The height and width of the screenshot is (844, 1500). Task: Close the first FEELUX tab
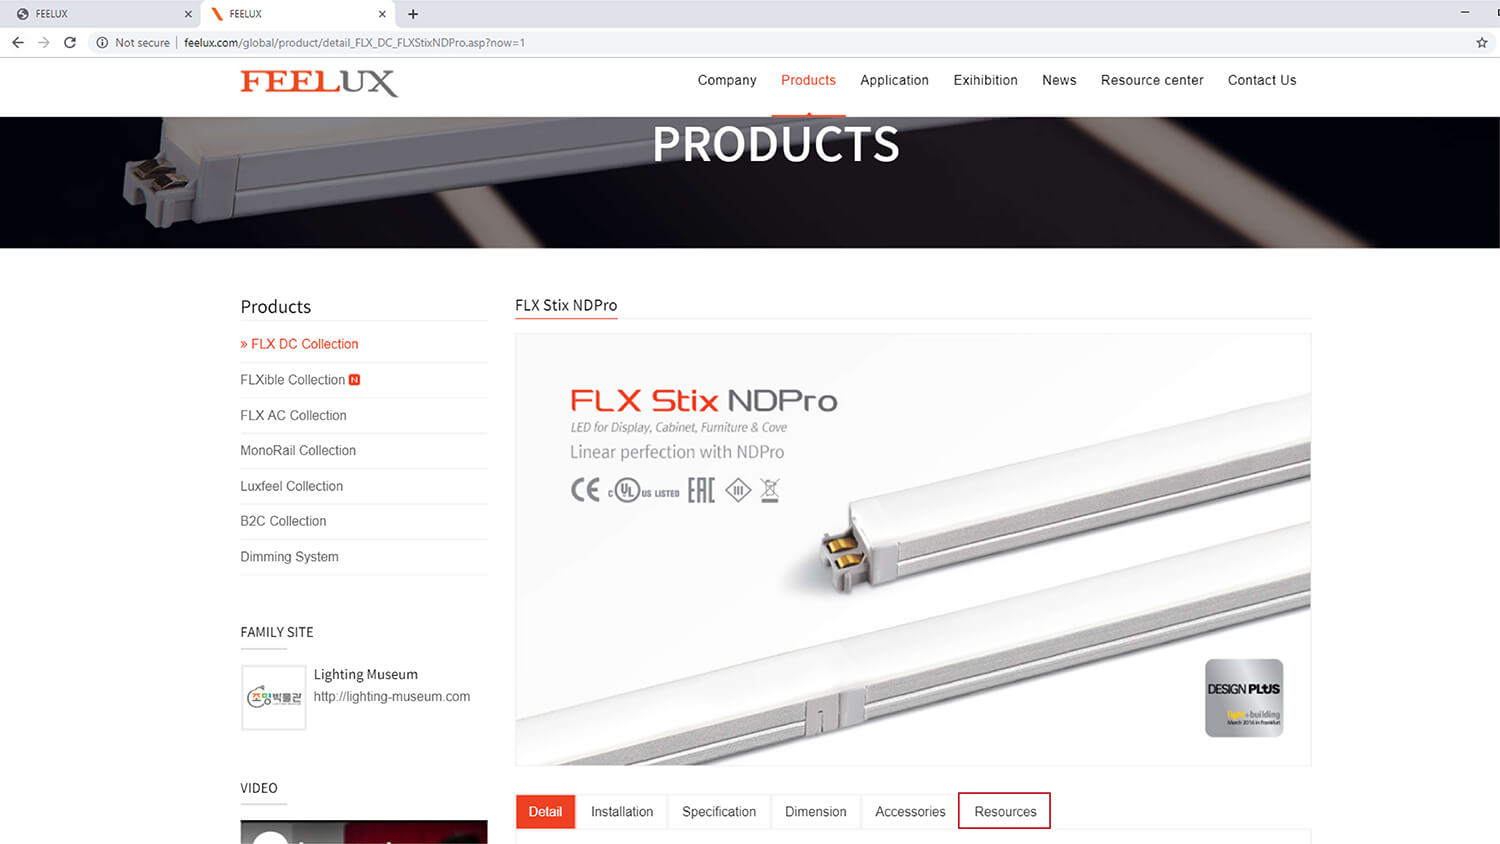point(188,14)
